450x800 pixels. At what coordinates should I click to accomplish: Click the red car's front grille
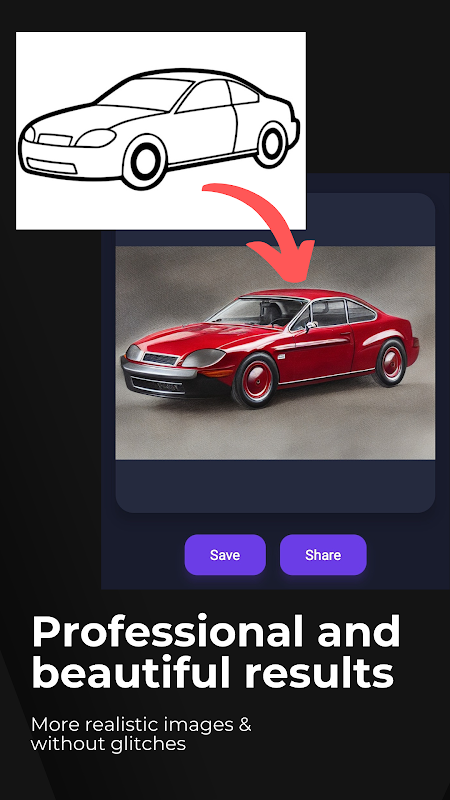160,359
